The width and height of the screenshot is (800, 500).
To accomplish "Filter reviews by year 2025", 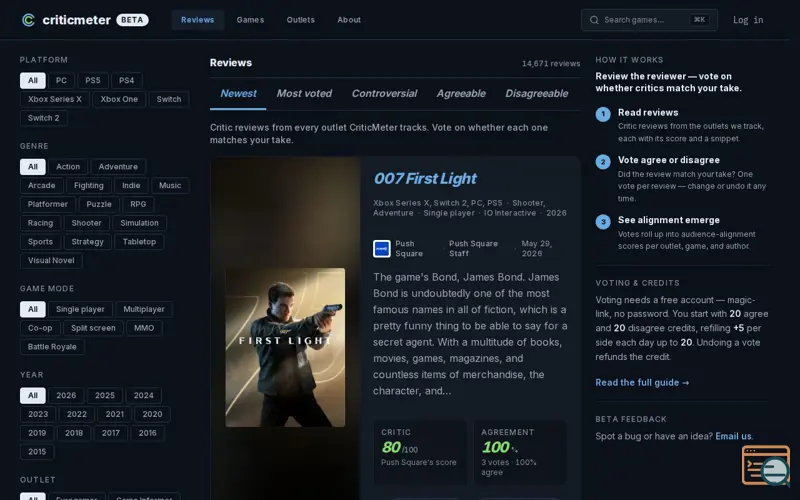I will click(x=105, y=396).
